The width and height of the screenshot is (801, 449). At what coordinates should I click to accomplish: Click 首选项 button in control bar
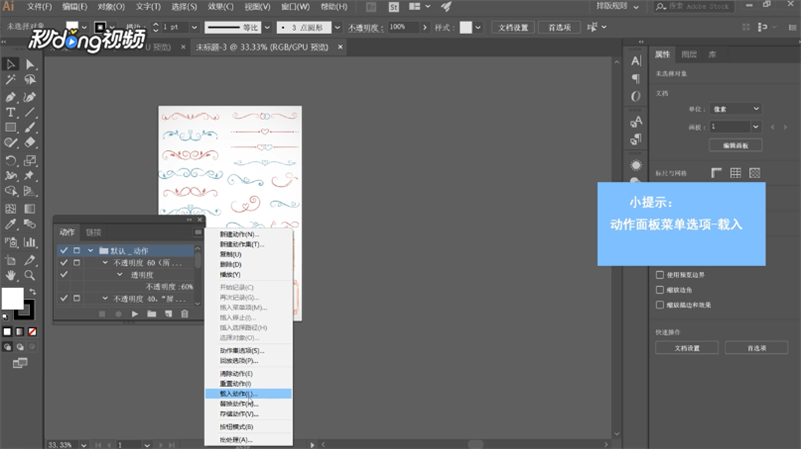pyautogui.click(x=559, y=27)
